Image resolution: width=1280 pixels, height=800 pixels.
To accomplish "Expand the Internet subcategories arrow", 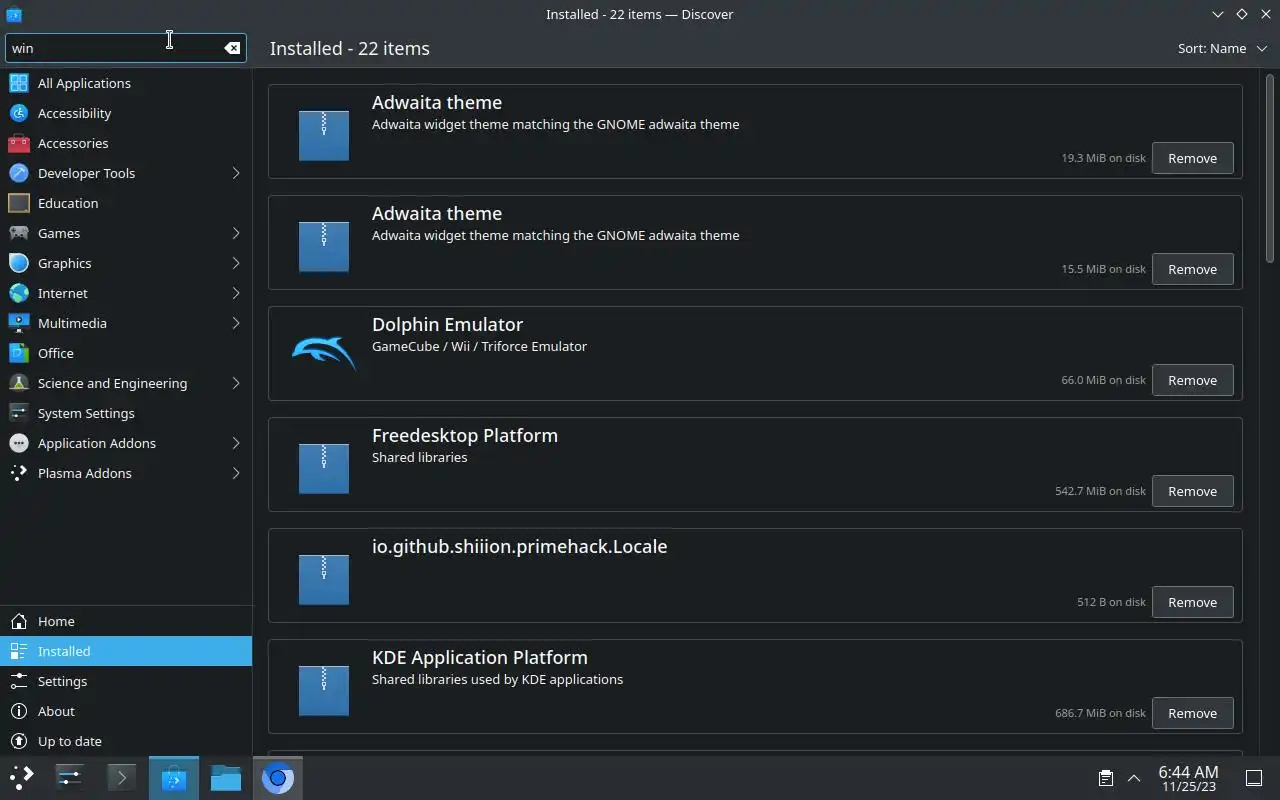I will 236,293.
